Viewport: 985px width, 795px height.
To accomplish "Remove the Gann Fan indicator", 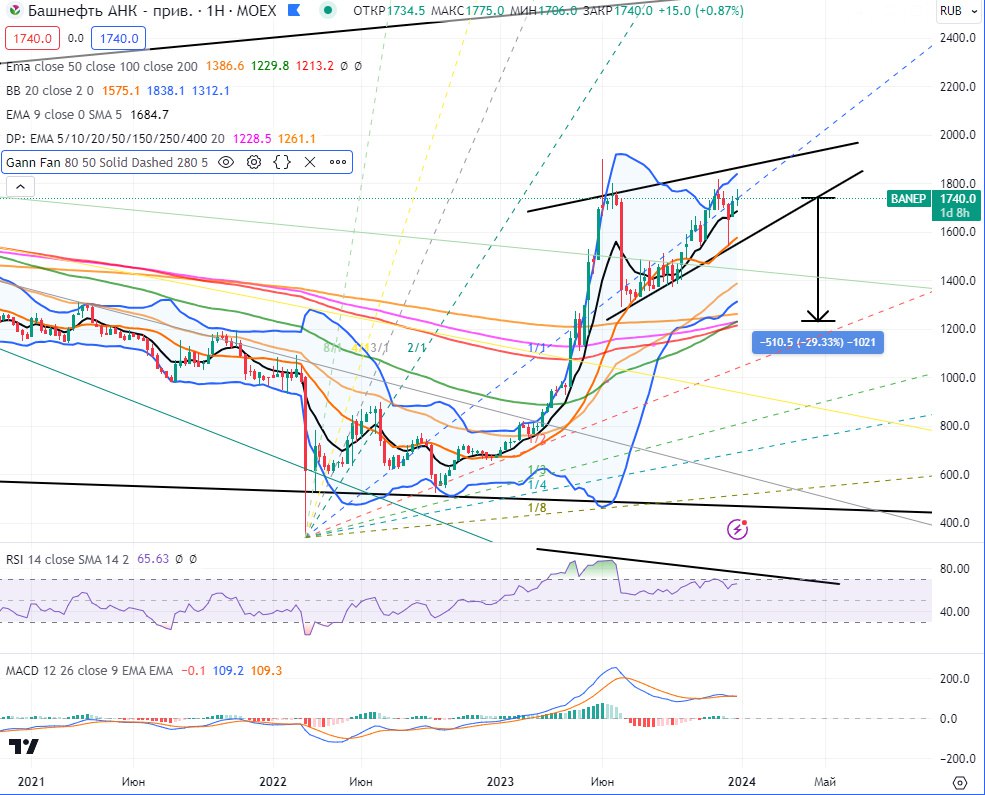I will pyautogui.click(x=310, y=163).
